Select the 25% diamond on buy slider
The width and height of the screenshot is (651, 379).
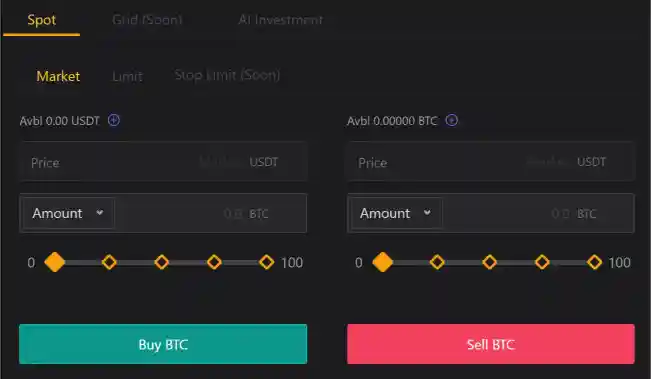pyautogui.click(x=109, y=262)
